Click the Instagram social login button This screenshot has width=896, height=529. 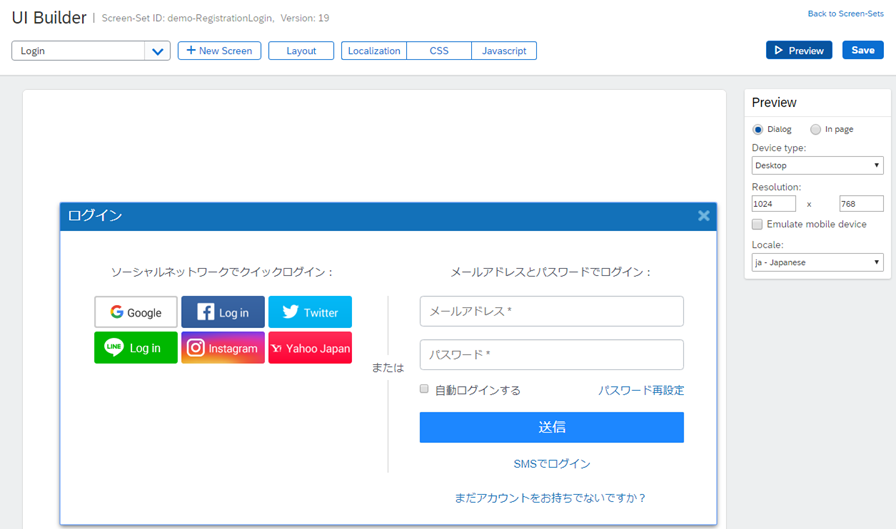pos(223,347)
